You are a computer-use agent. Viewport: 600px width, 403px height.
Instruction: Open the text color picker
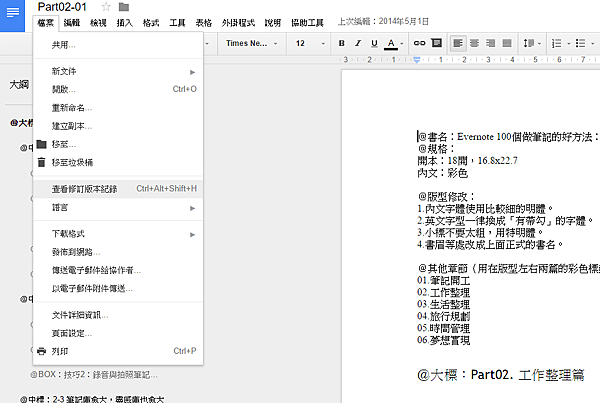pyautogui.click(x=393, y=43)
